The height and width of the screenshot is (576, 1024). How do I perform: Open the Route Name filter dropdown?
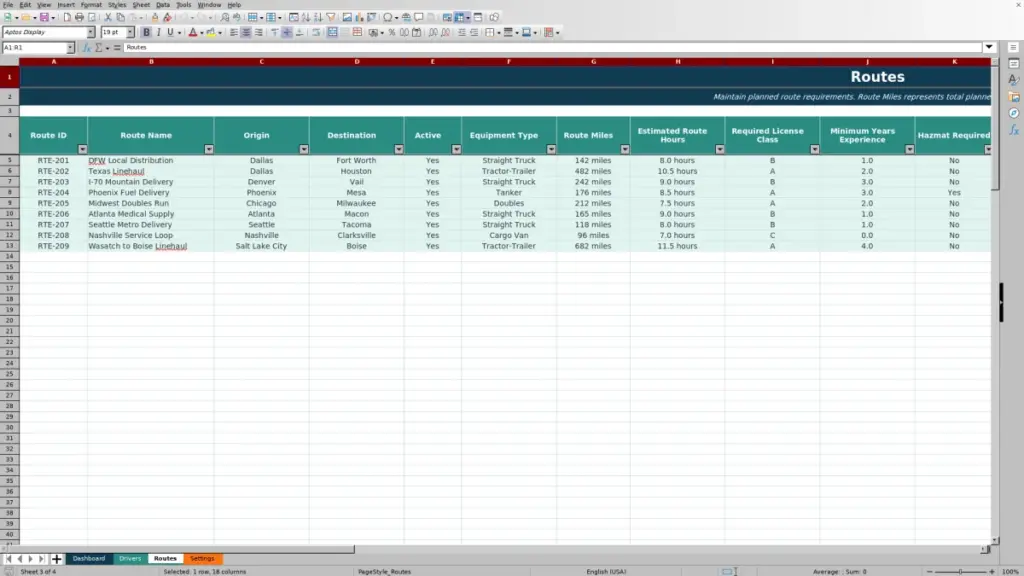click(x=209, y=150)
